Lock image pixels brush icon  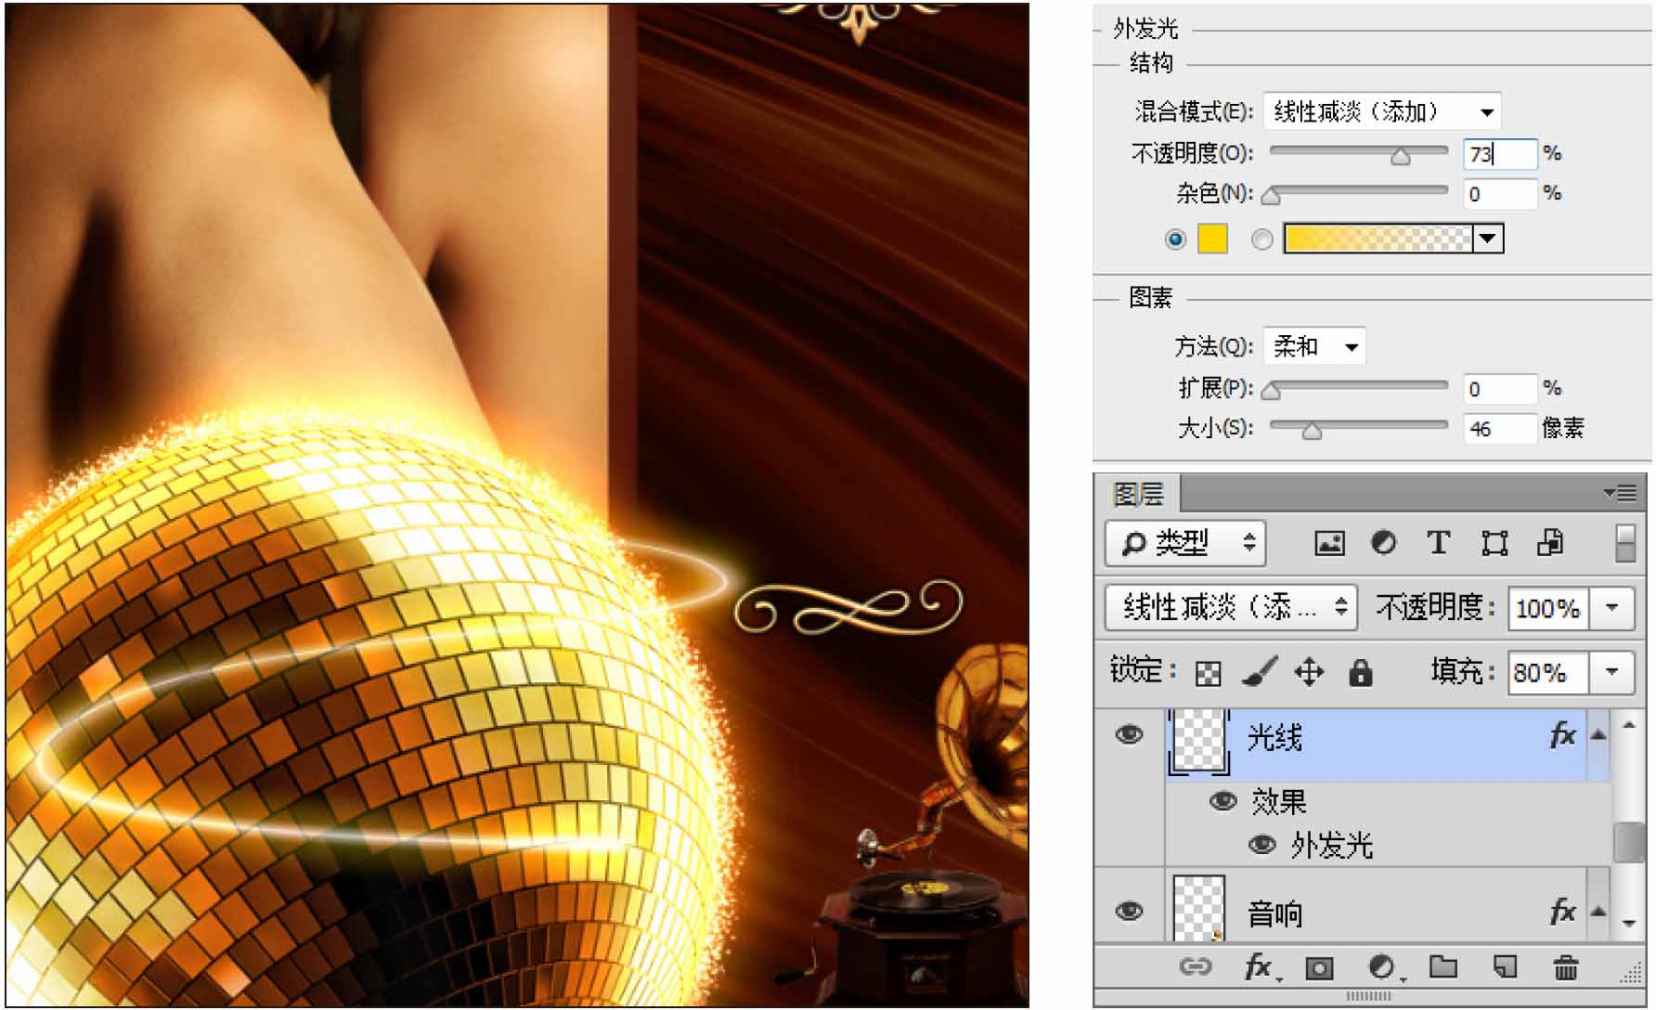tap(1259, 672)
